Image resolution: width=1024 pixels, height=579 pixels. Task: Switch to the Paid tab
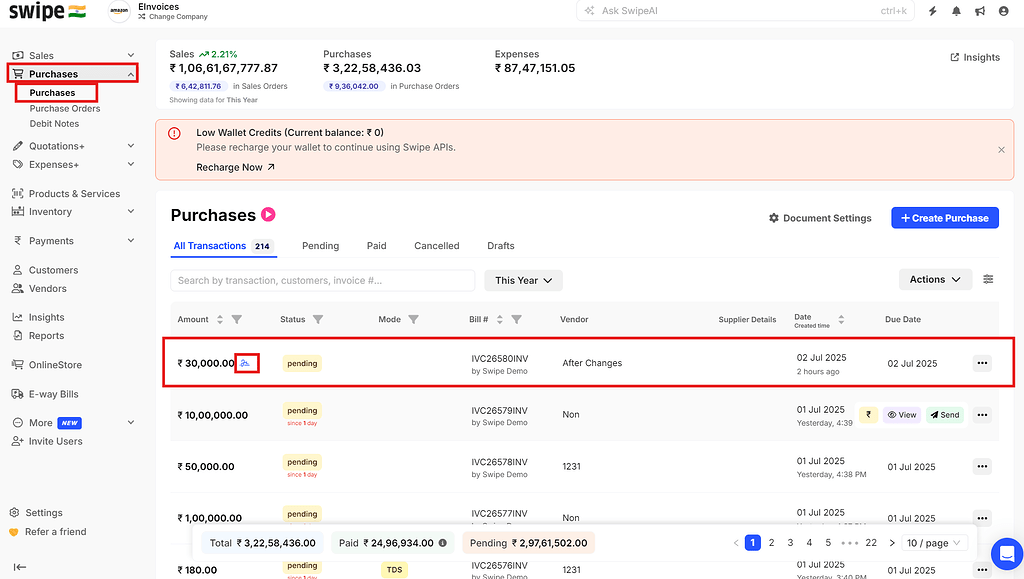pyautogui.click(x=376, y=245)
